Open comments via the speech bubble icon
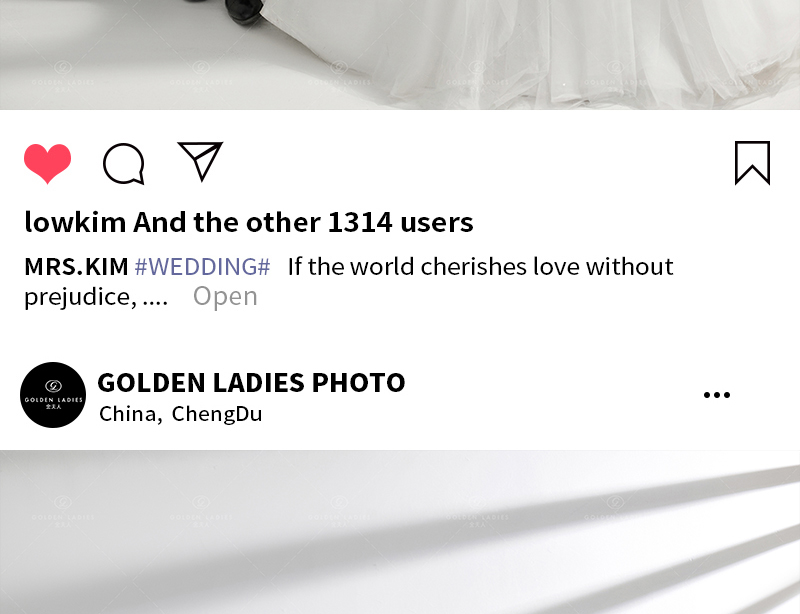 [123, 163]
